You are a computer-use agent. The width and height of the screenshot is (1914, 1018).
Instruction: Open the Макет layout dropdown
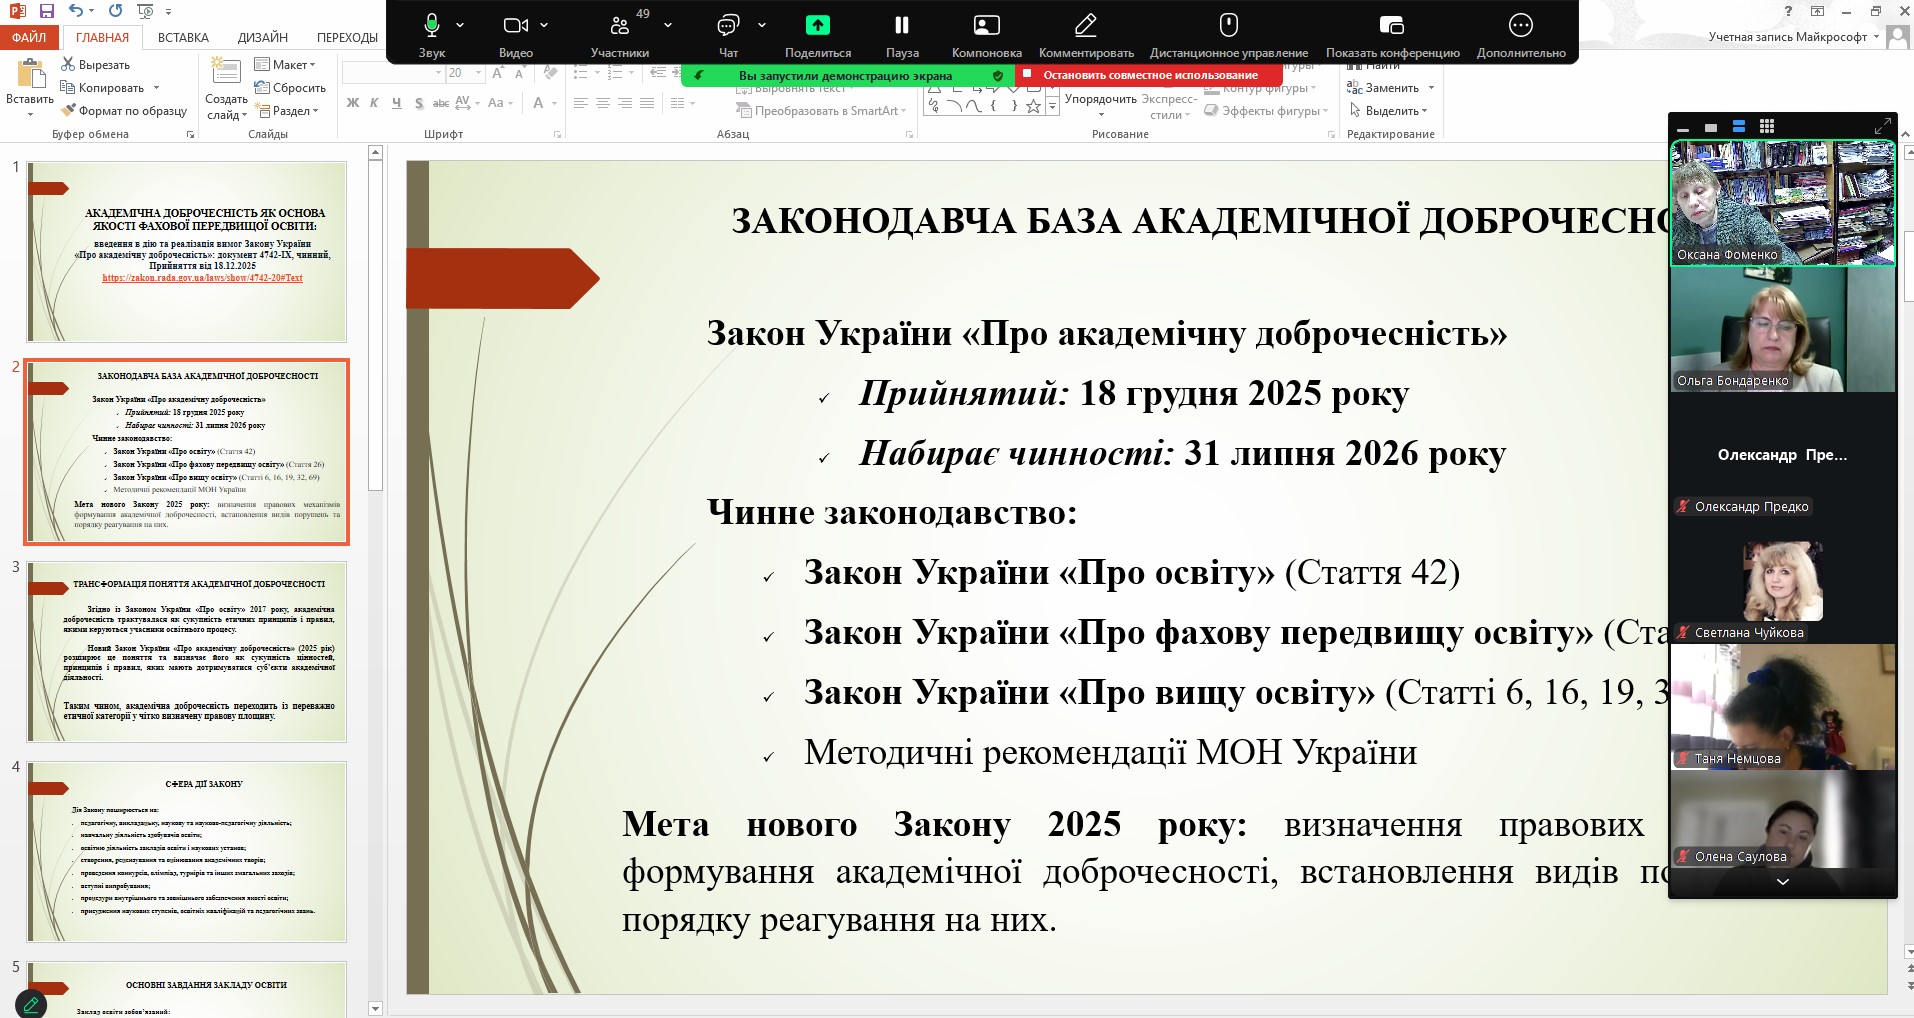click(285, 64)
